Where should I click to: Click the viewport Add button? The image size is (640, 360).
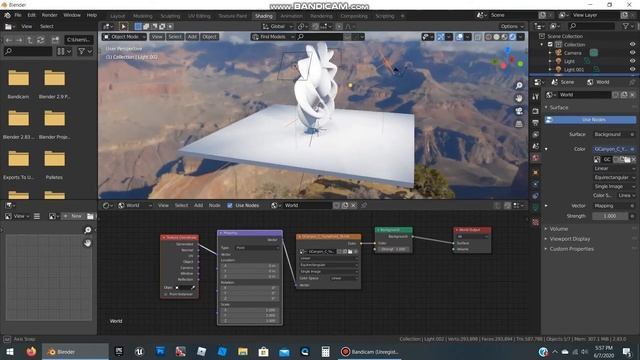(x=192, y=37)
